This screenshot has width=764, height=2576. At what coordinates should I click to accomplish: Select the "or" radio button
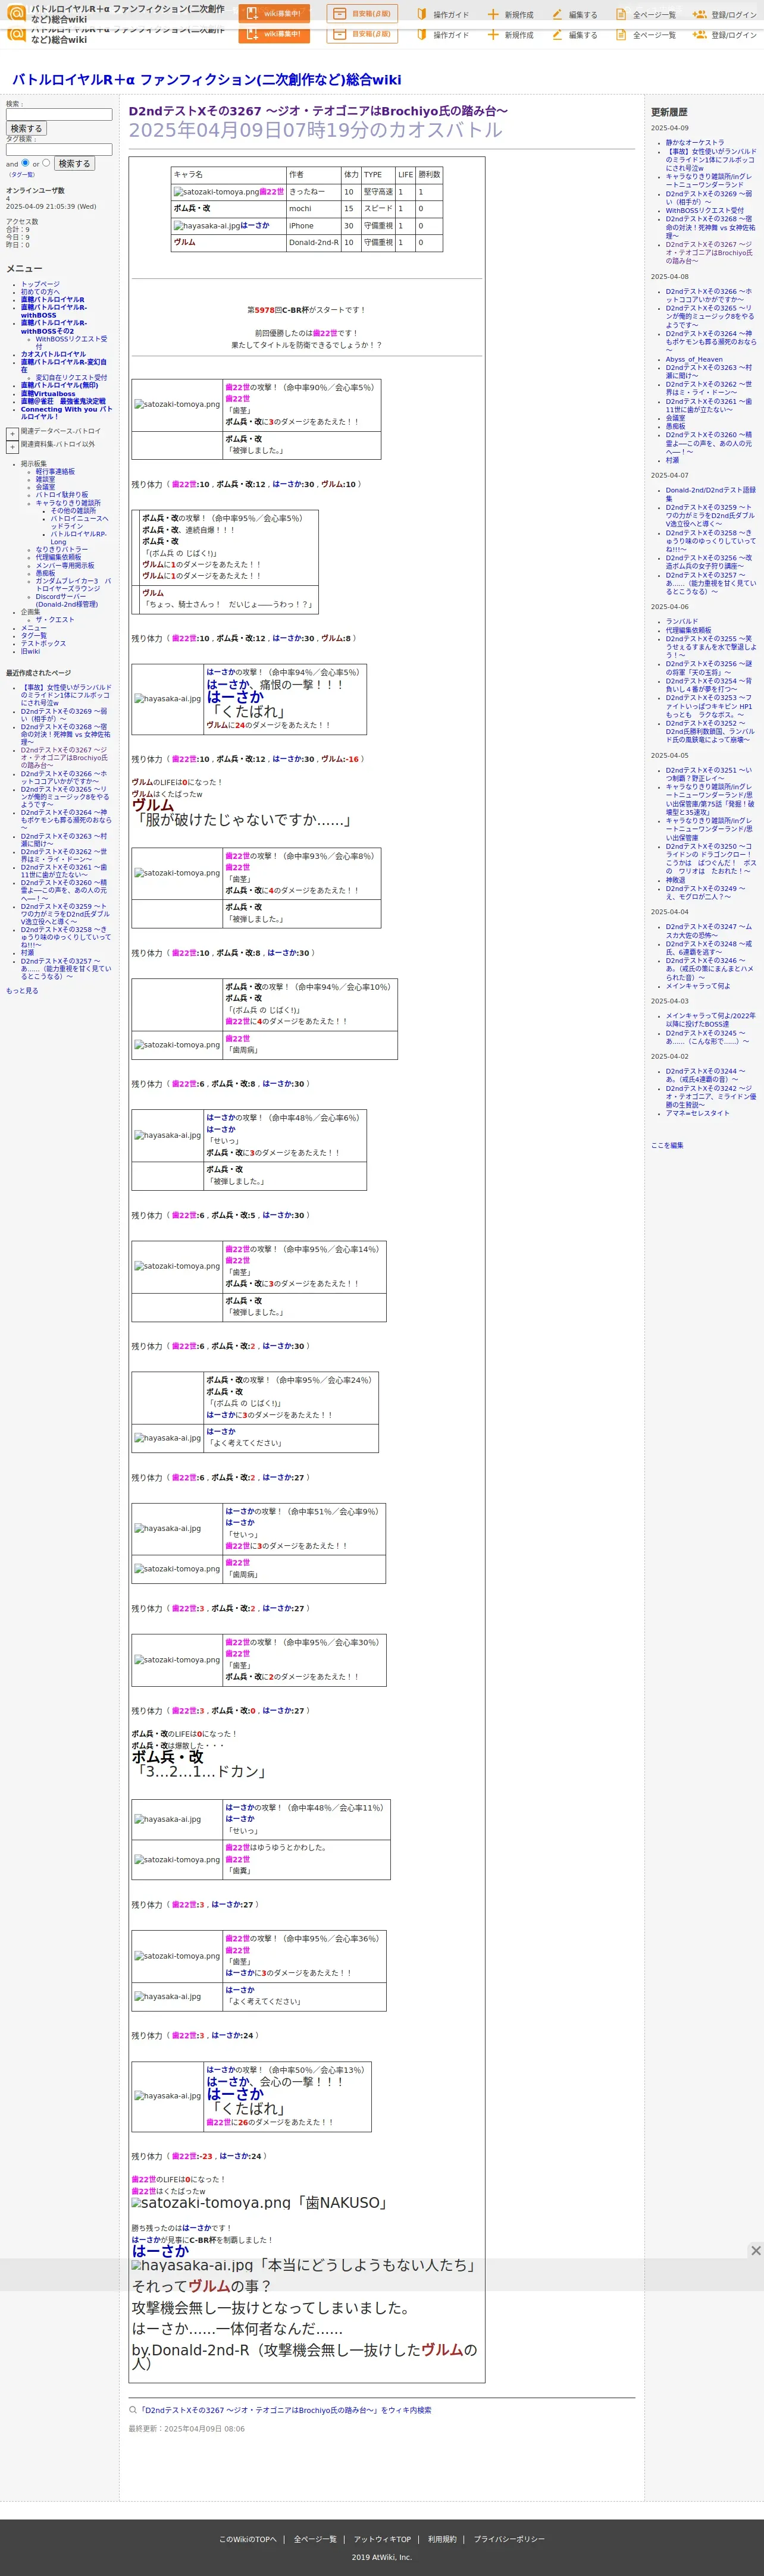46,162
